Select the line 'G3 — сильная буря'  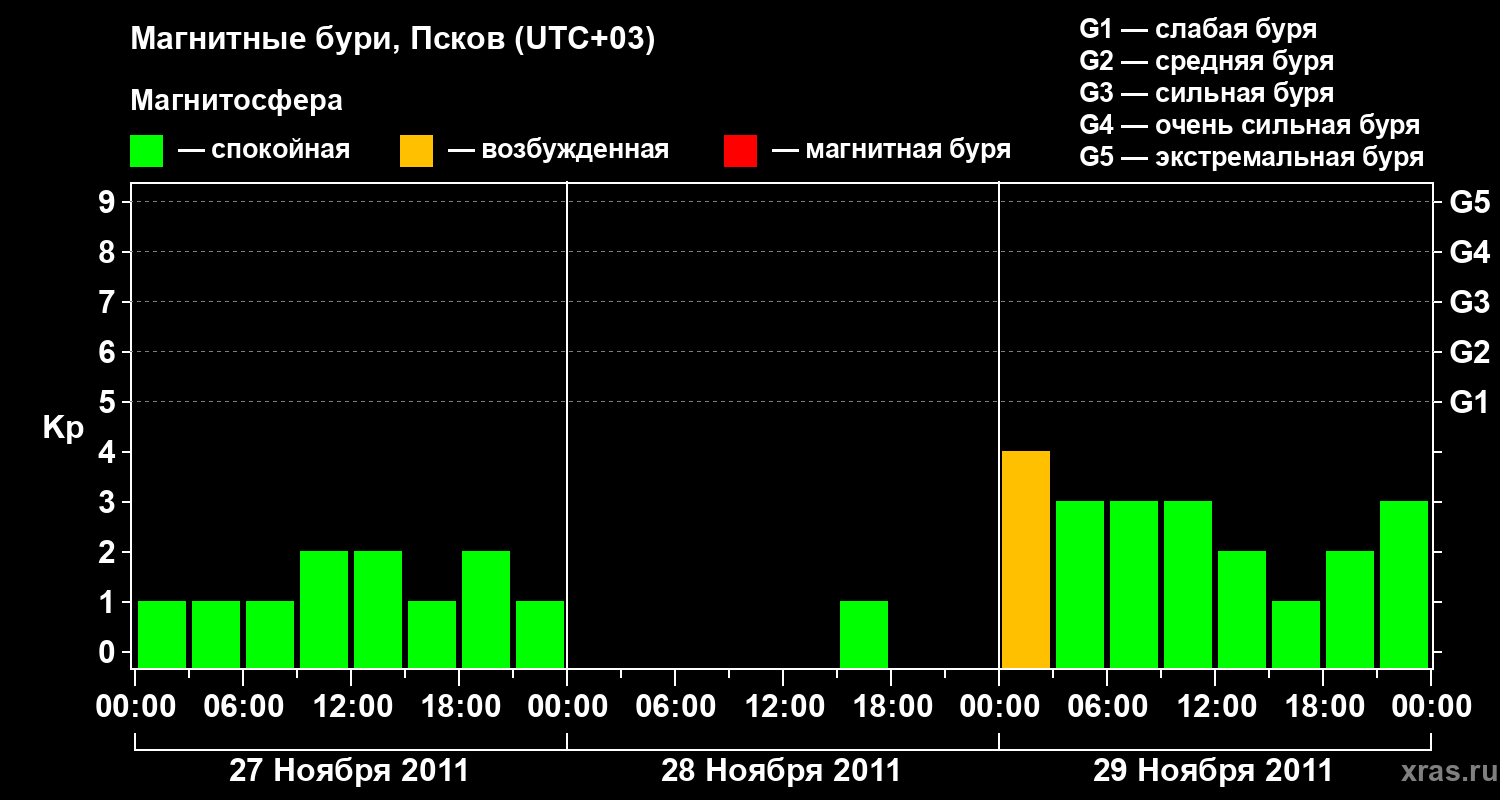(x=1207, y=93)
